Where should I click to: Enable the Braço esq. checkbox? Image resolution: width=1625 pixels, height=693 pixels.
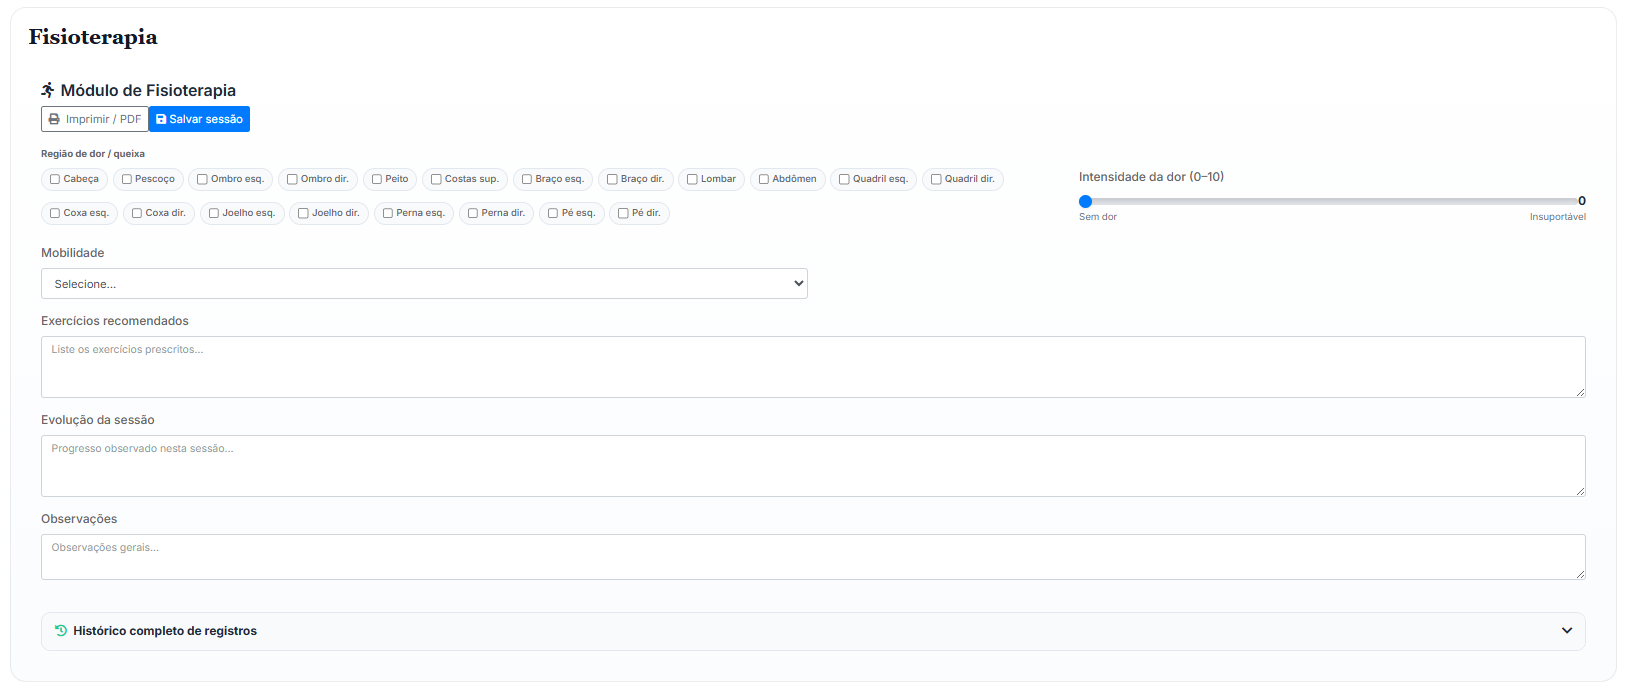[527, 179]
